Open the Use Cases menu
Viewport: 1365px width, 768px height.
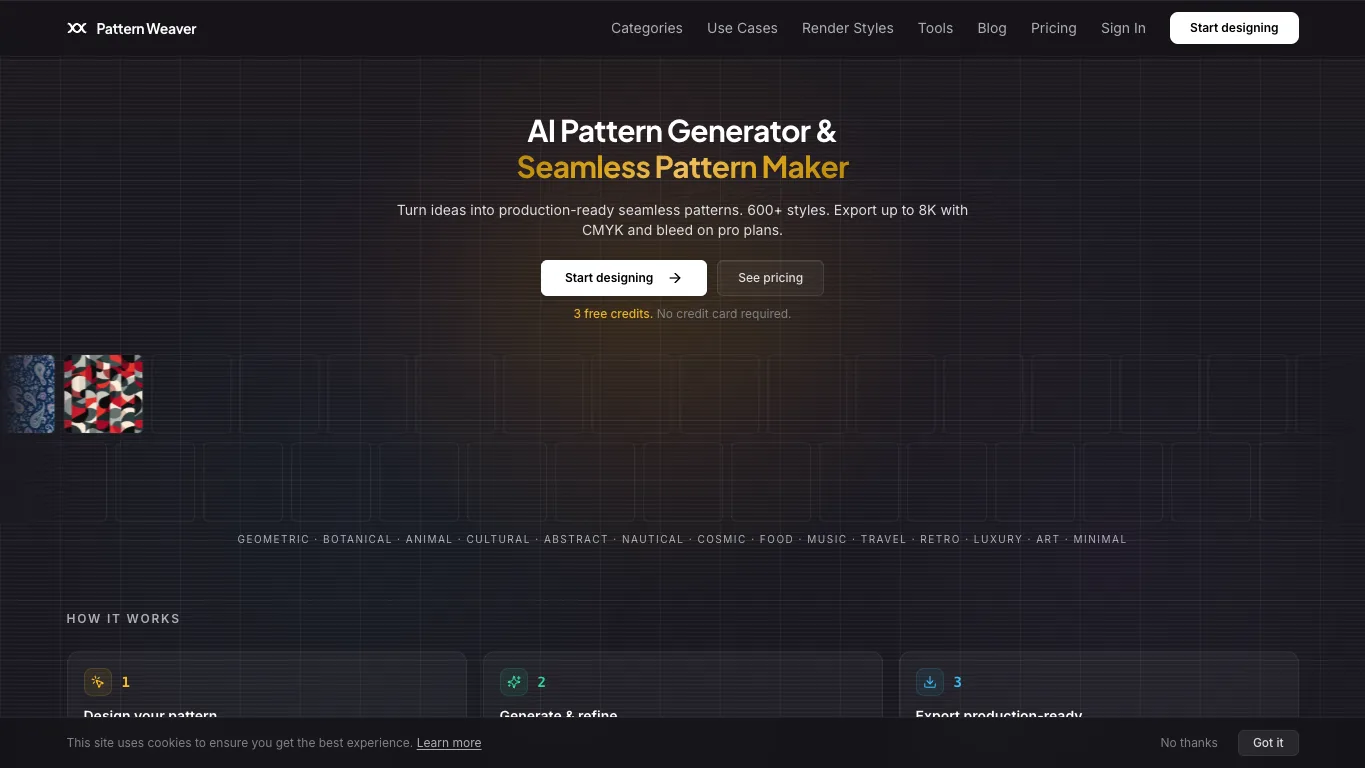point(742,28)
